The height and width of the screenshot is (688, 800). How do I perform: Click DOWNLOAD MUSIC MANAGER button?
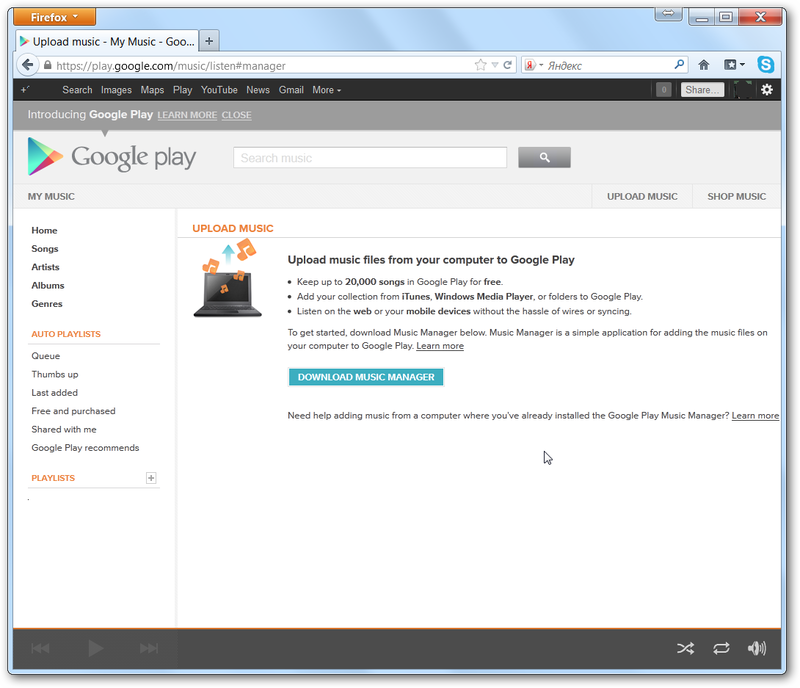(x=366, y=377)
